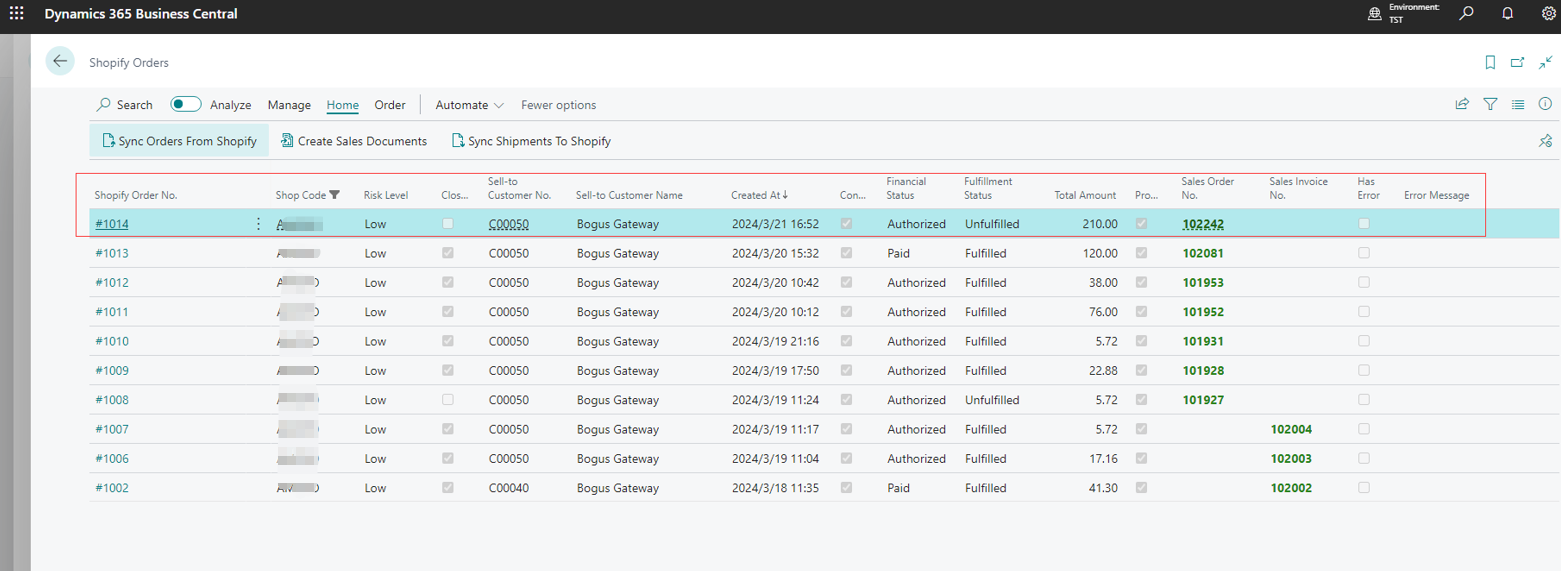1561x571 pixels.
Task: Switch list view layout icon
Action: pyautogui.click(x=1518, y=104)
